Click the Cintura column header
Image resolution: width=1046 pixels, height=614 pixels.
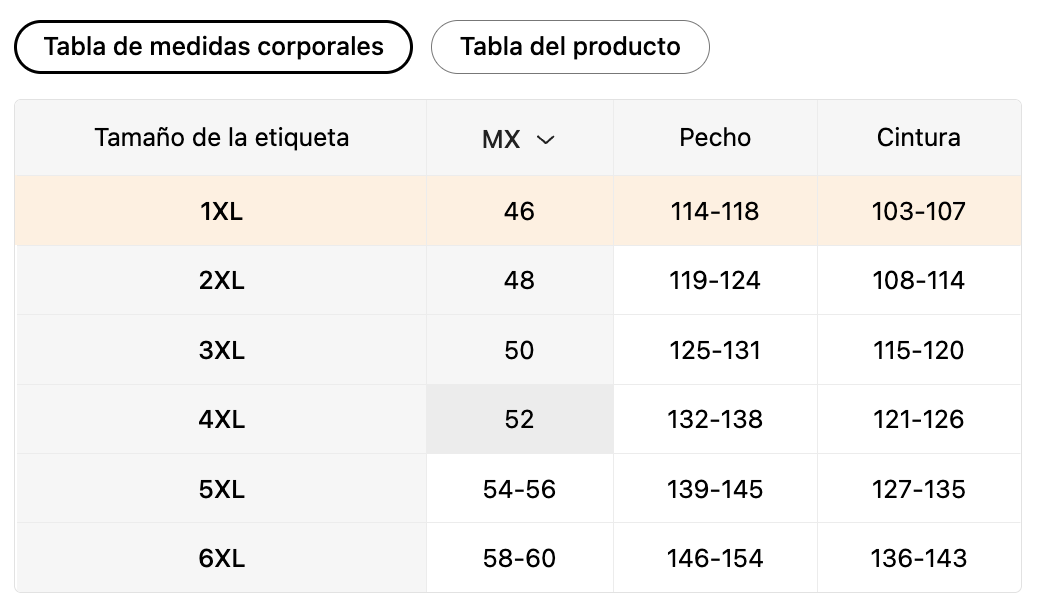[x=918, y=137]
